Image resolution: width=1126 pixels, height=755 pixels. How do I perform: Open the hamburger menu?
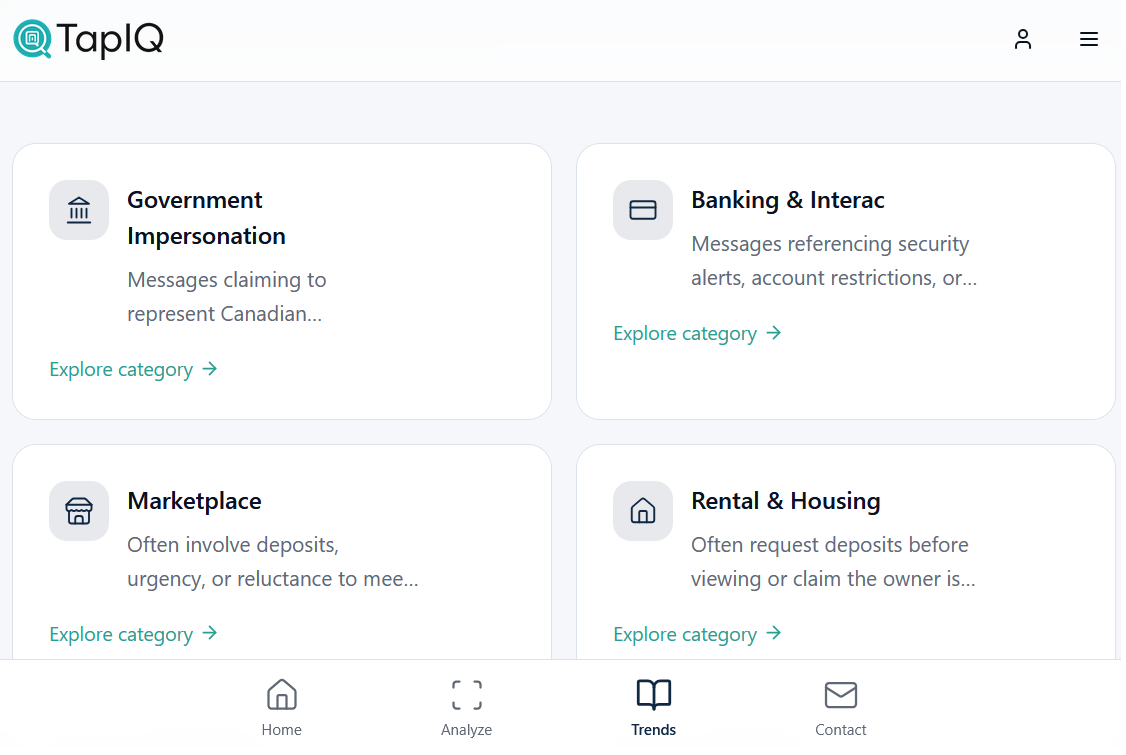(x=1089, y=39)
